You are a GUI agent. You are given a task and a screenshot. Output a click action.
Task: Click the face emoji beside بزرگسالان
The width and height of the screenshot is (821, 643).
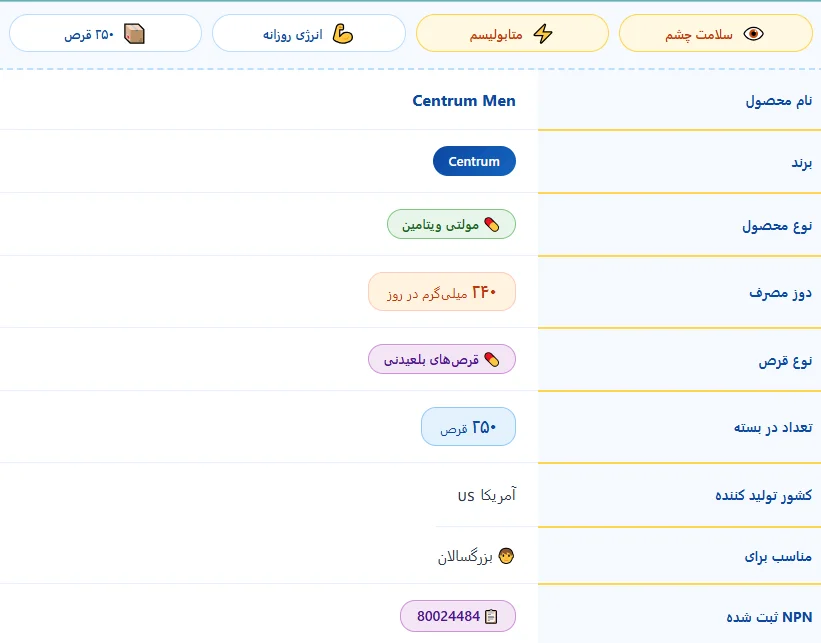tap(506, 556)
